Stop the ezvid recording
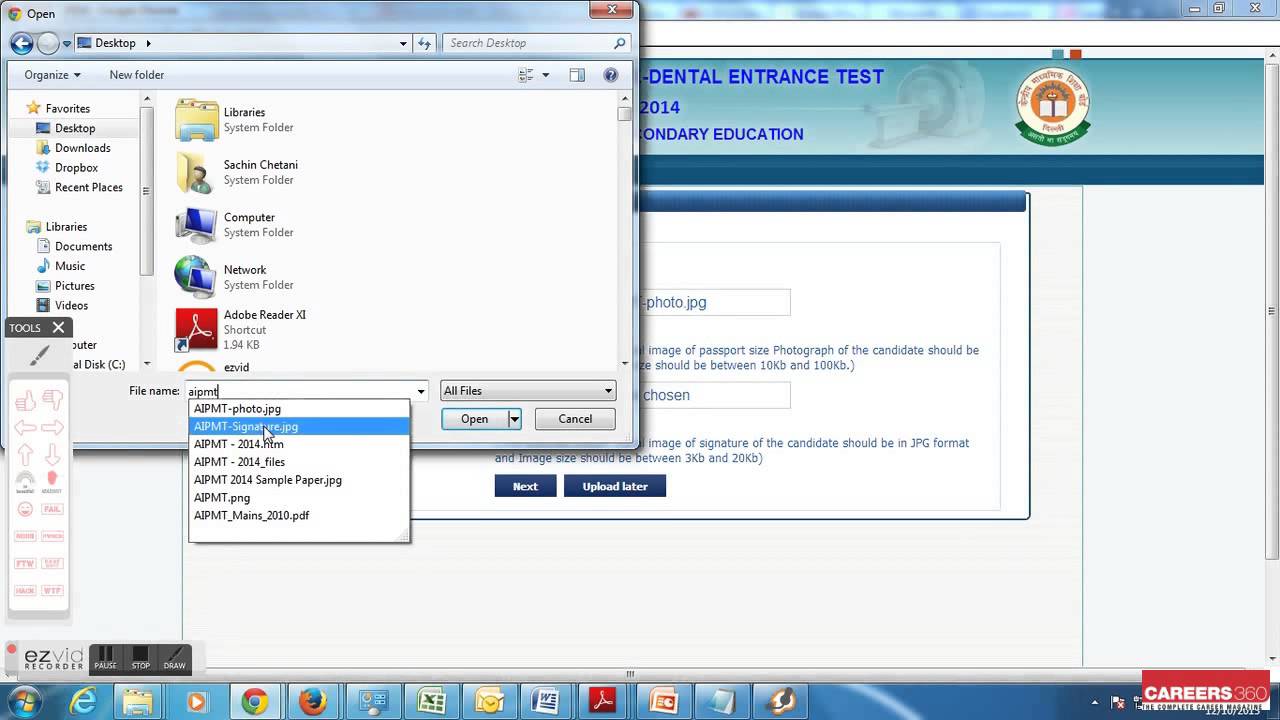This screenshot has width=1280, height=720. pyautogui.click(x=141, y=657)
